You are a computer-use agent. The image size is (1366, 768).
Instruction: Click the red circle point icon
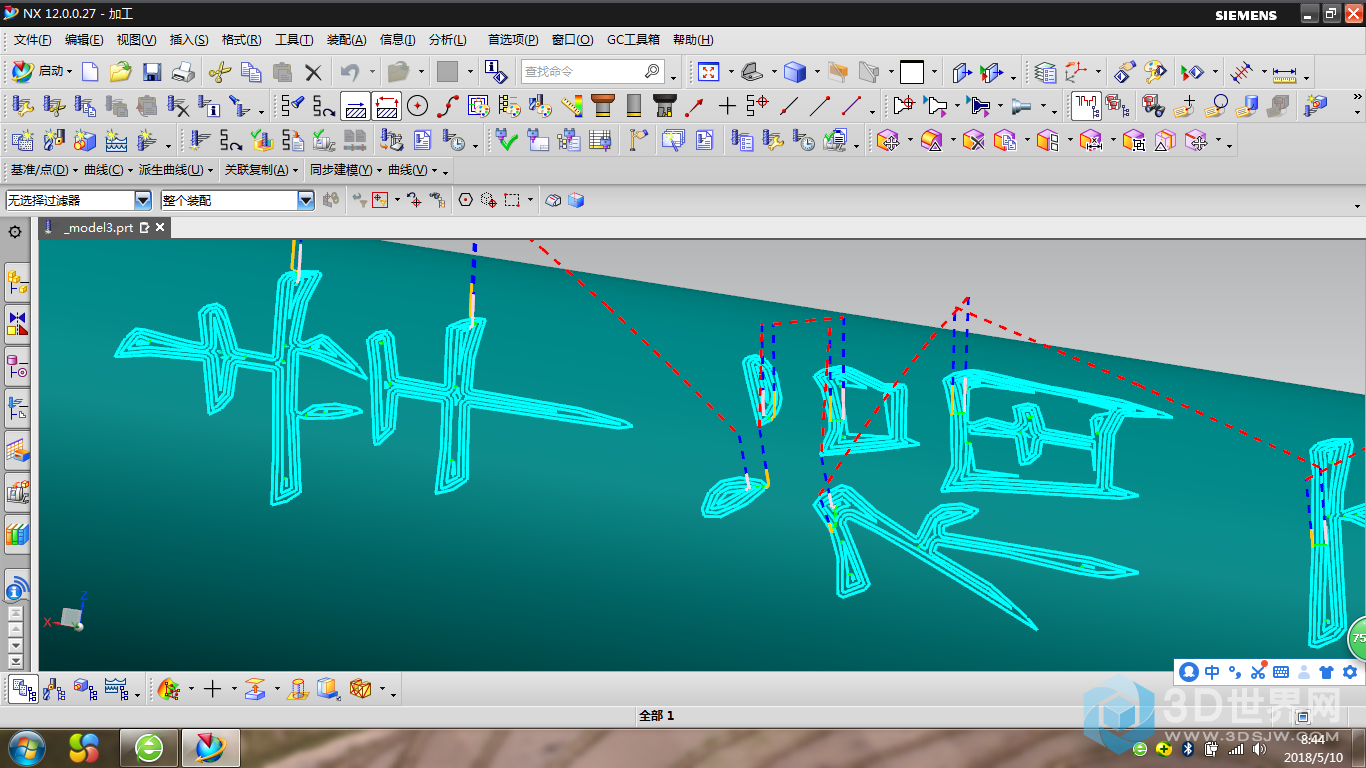pyautogui.click(x=417, y=105)
